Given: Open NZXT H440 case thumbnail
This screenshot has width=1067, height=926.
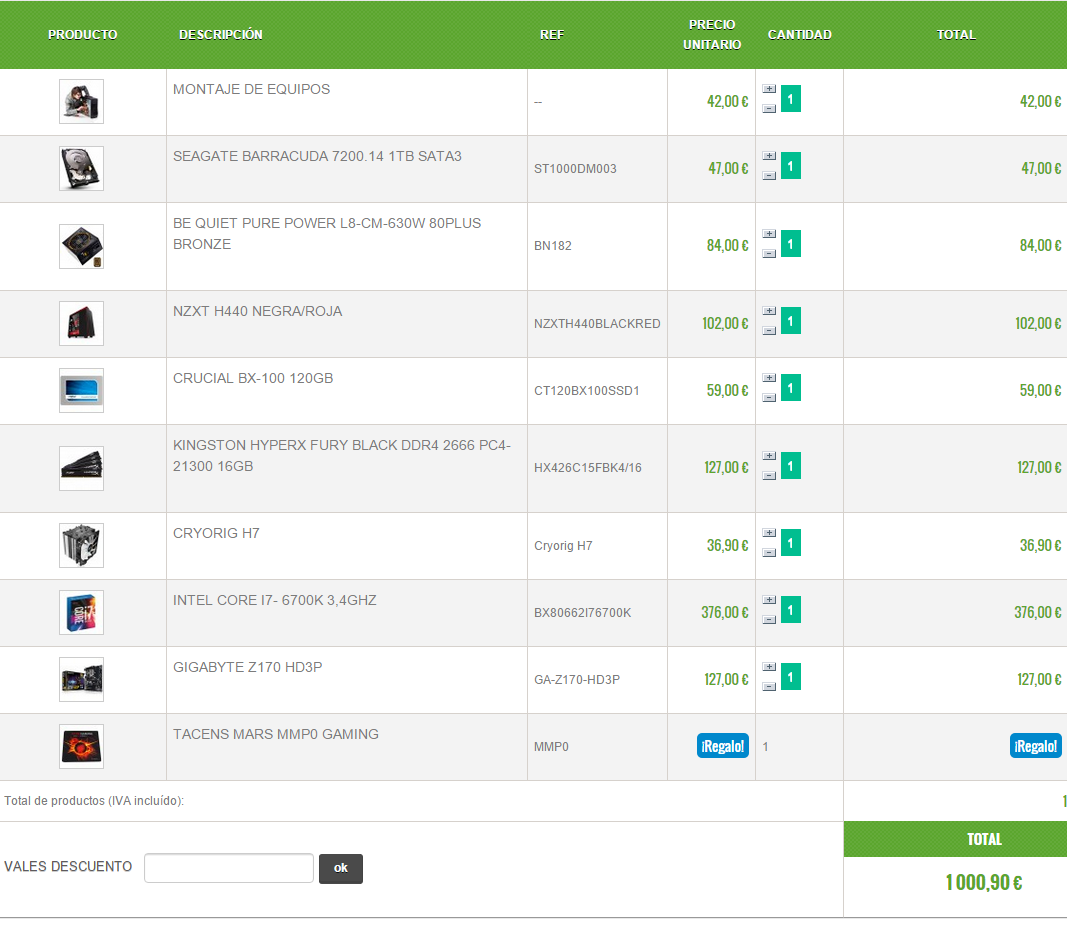Looking at the screenshot, I should click(82, 323).
